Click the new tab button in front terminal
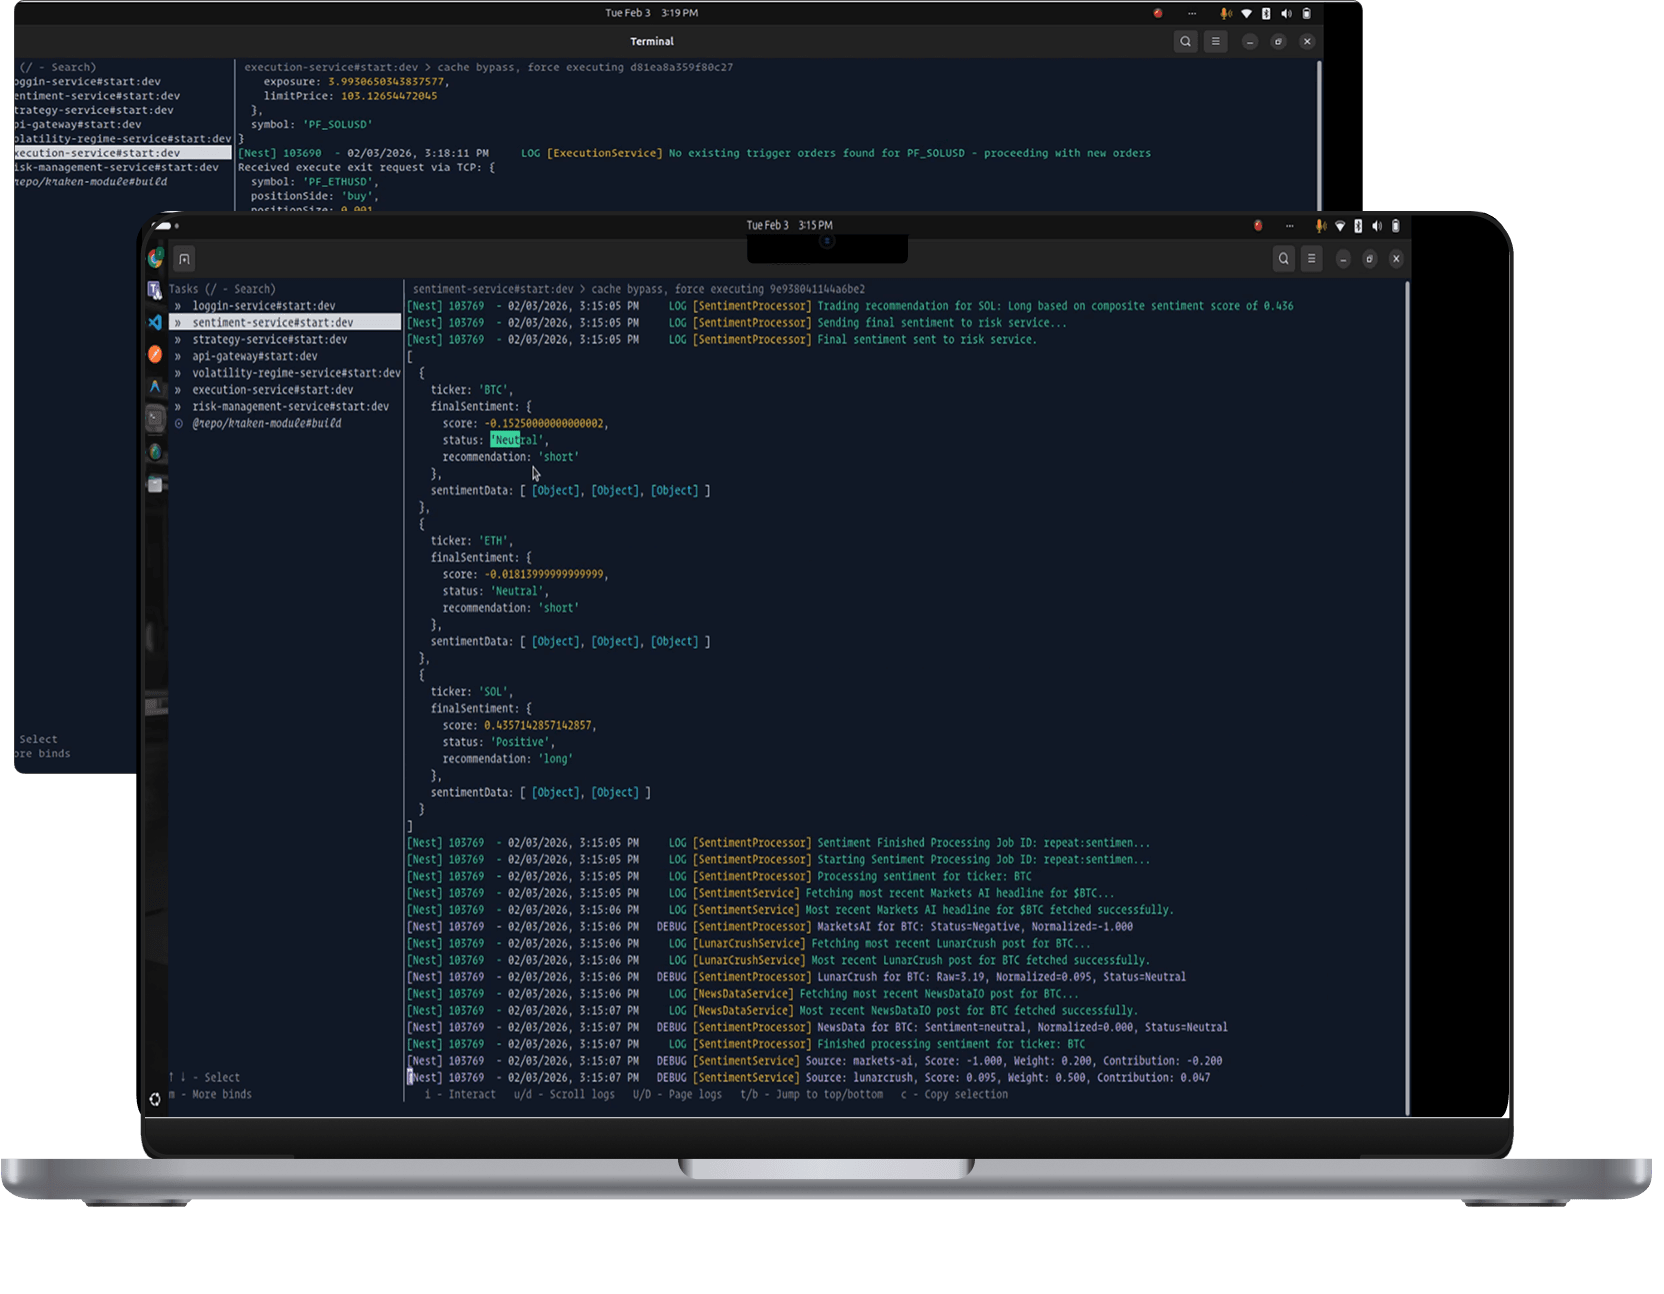Image resolution: width=1664 pixels, height=1294 pixels. point(184,259)
